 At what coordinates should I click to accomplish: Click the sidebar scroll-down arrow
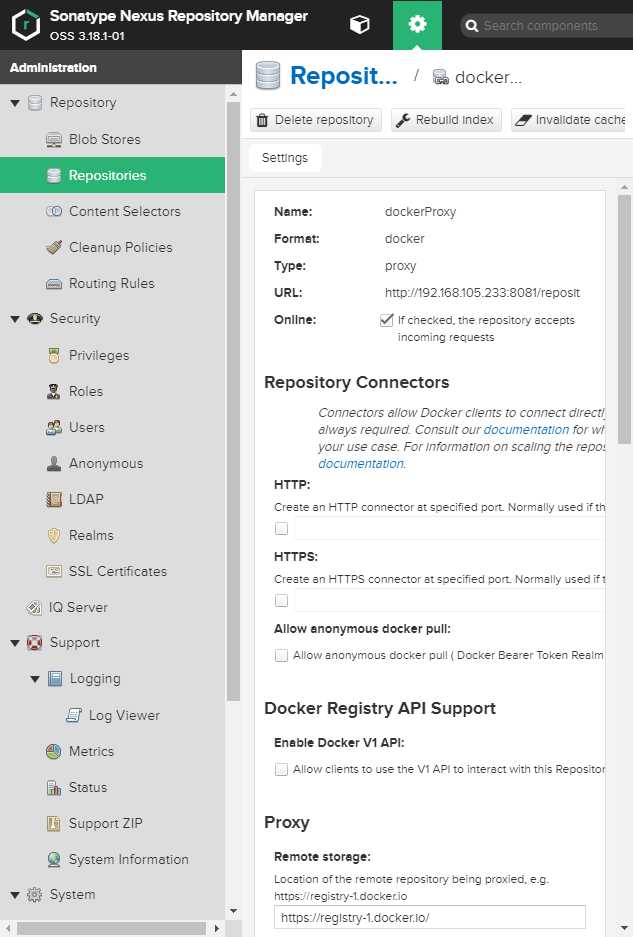pyautogui.click(x=233, y=911)
